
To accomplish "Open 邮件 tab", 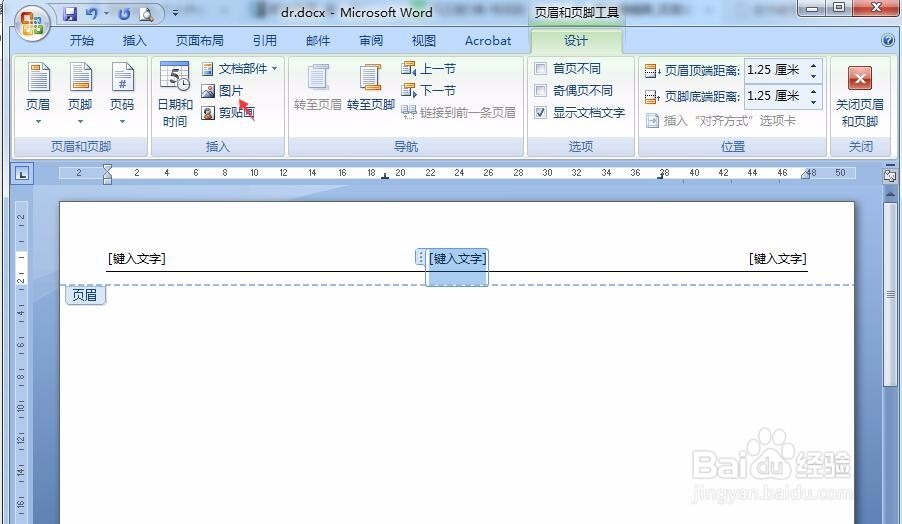I will (x=318, y=40).
